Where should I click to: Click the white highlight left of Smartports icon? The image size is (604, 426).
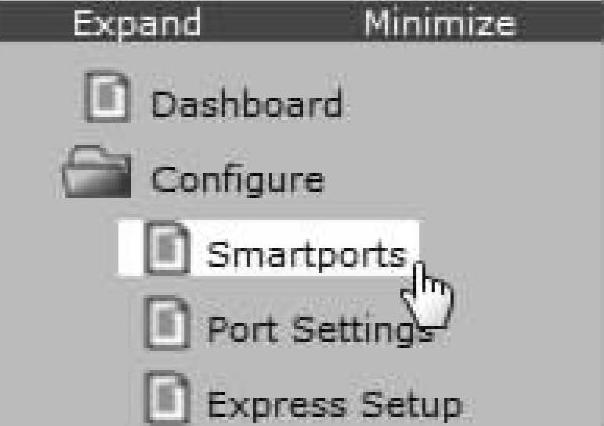click(x=131, y=248)
